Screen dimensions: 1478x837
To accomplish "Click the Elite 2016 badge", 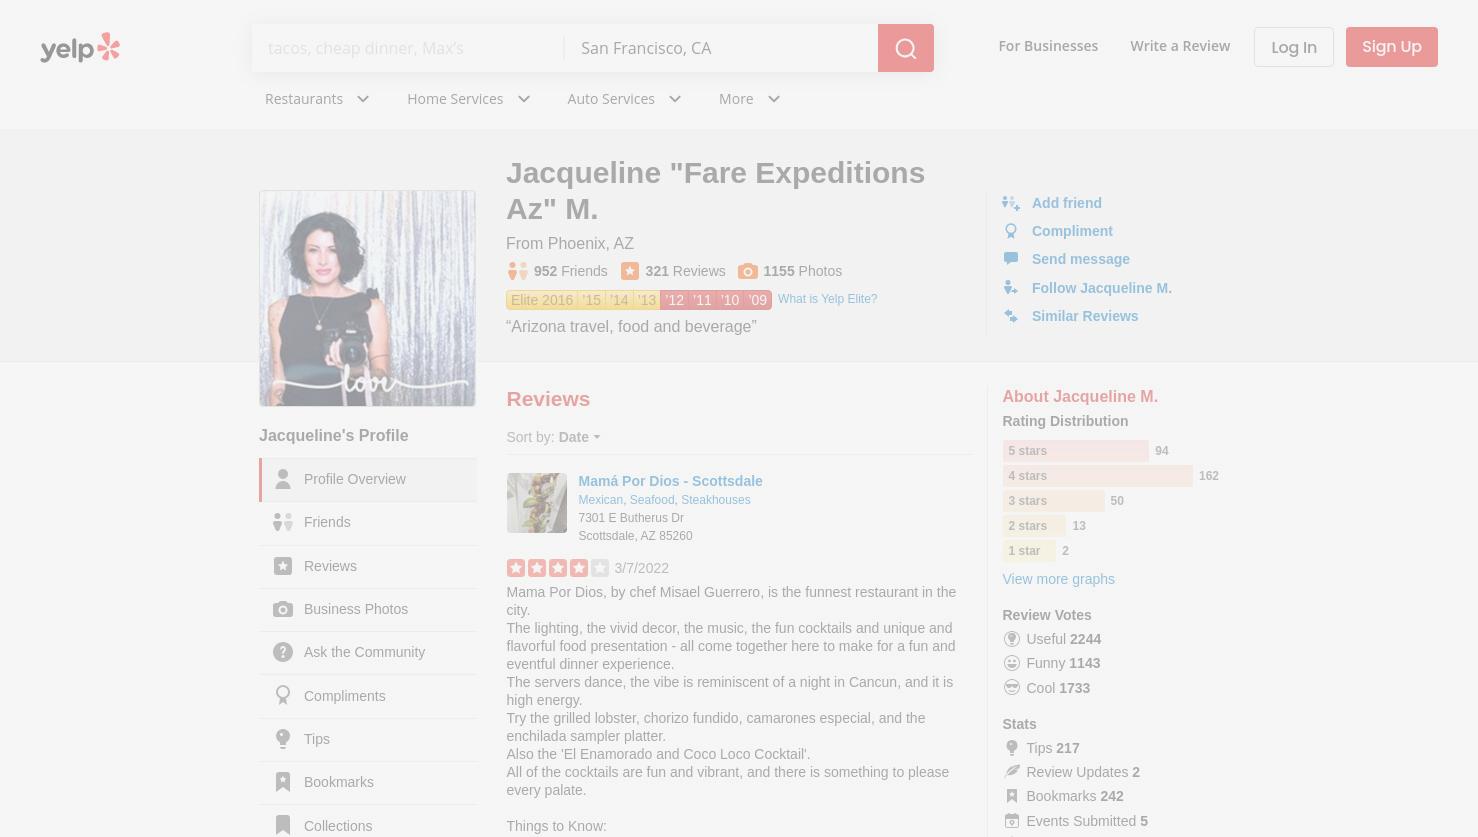I will tap(542, 300).
